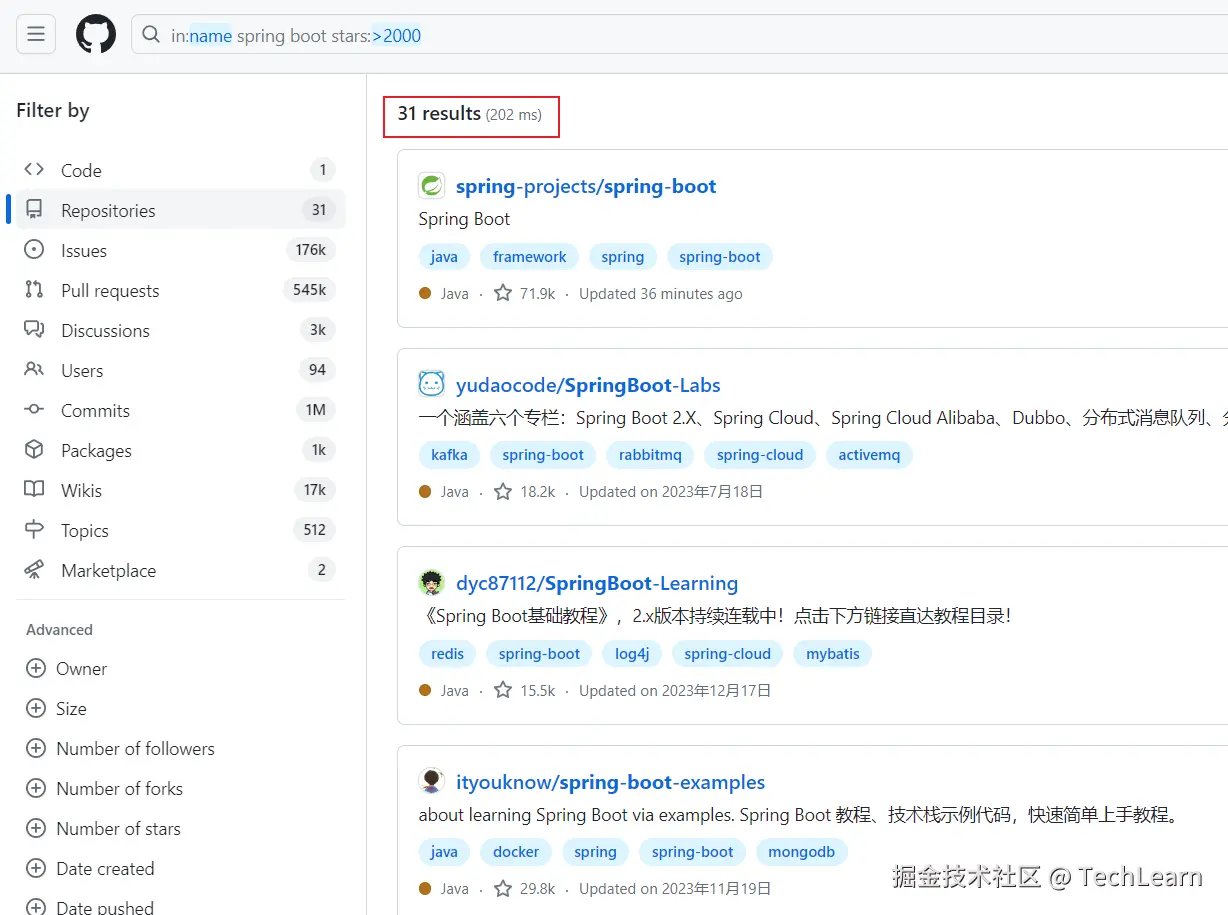Click the rabbitmq topic tag

click(x=650, y=455)
